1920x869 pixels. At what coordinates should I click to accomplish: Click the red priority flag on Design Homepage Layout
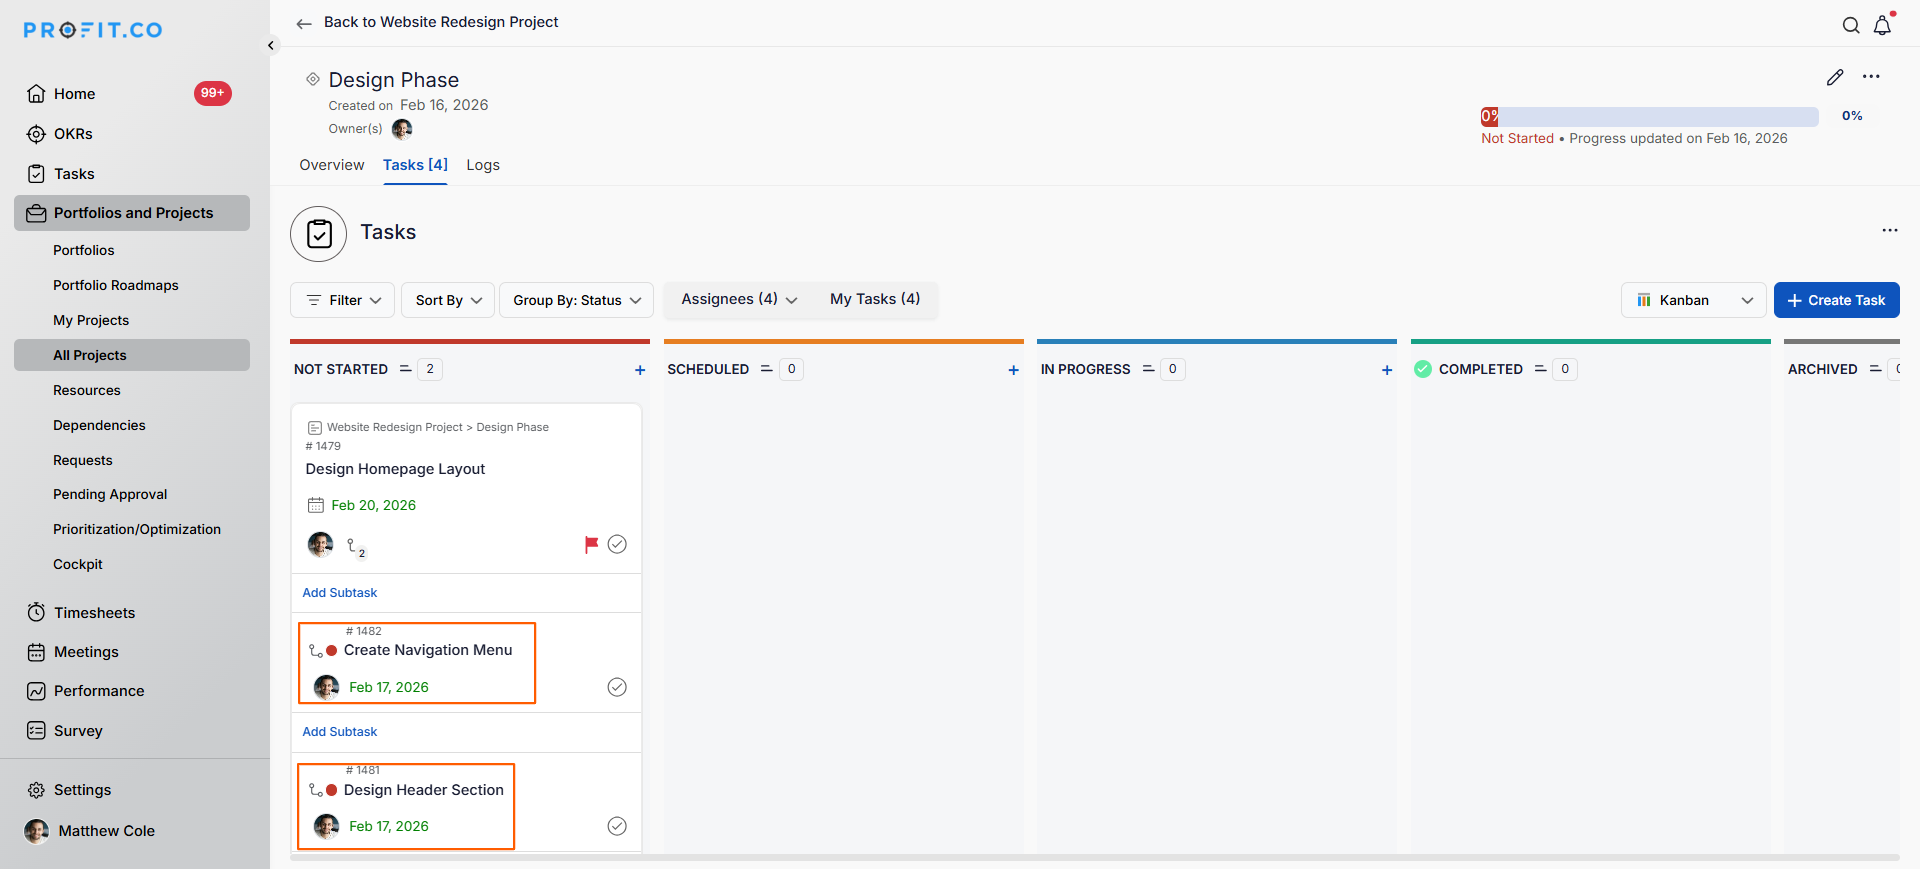coord(591,544)
